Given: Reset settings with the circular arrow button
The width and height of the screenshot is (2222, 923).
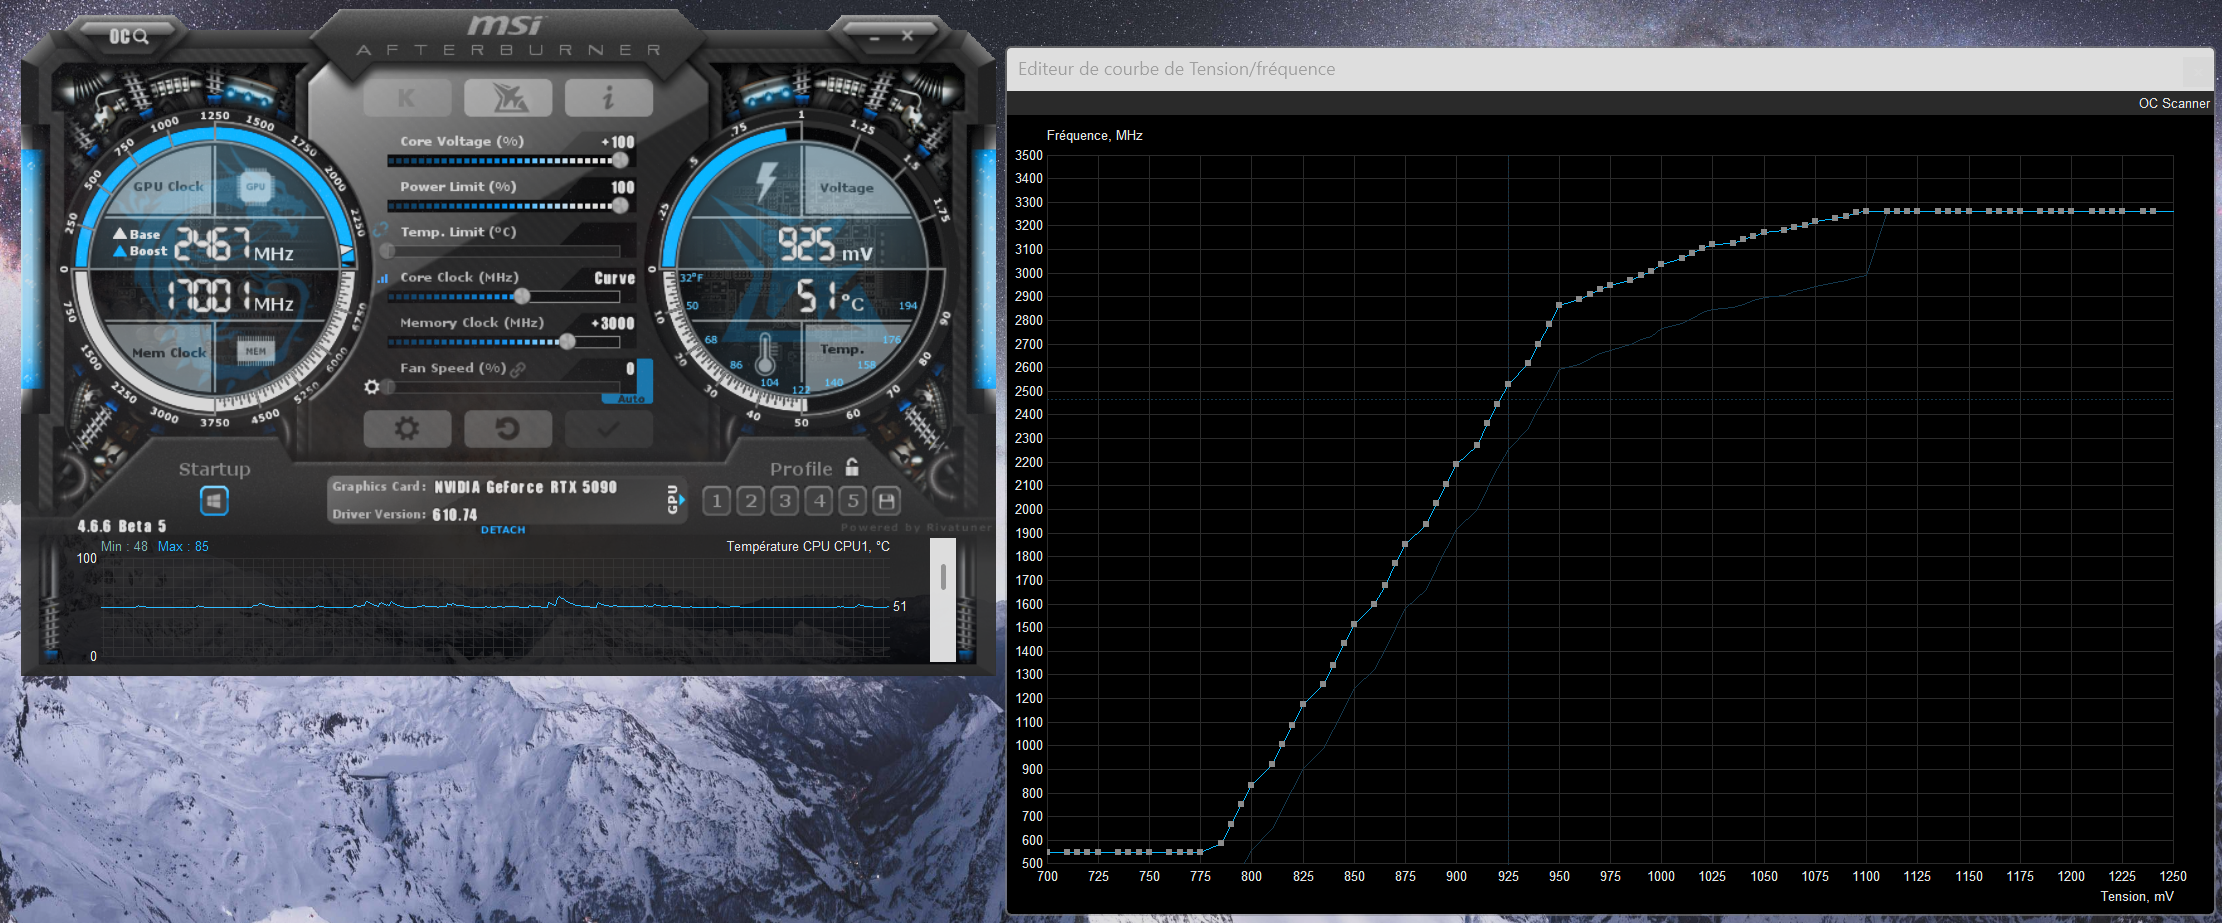Looking at the screenshot, I should coord(508,429).
